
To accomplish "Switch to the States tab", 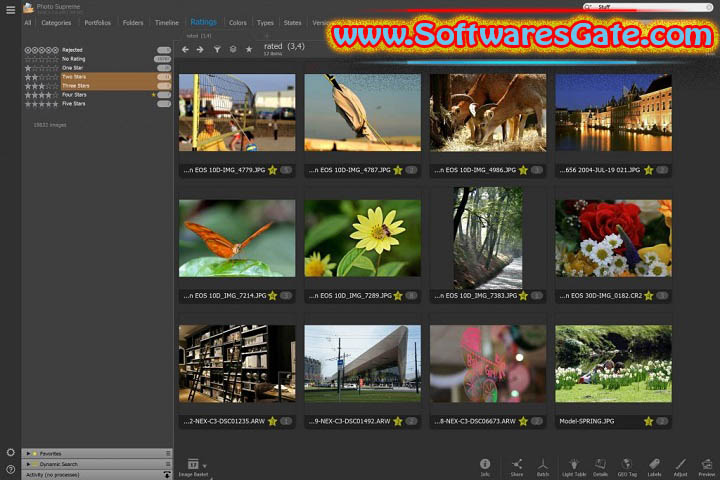I will pyautogui.click(x=292, y=23).
